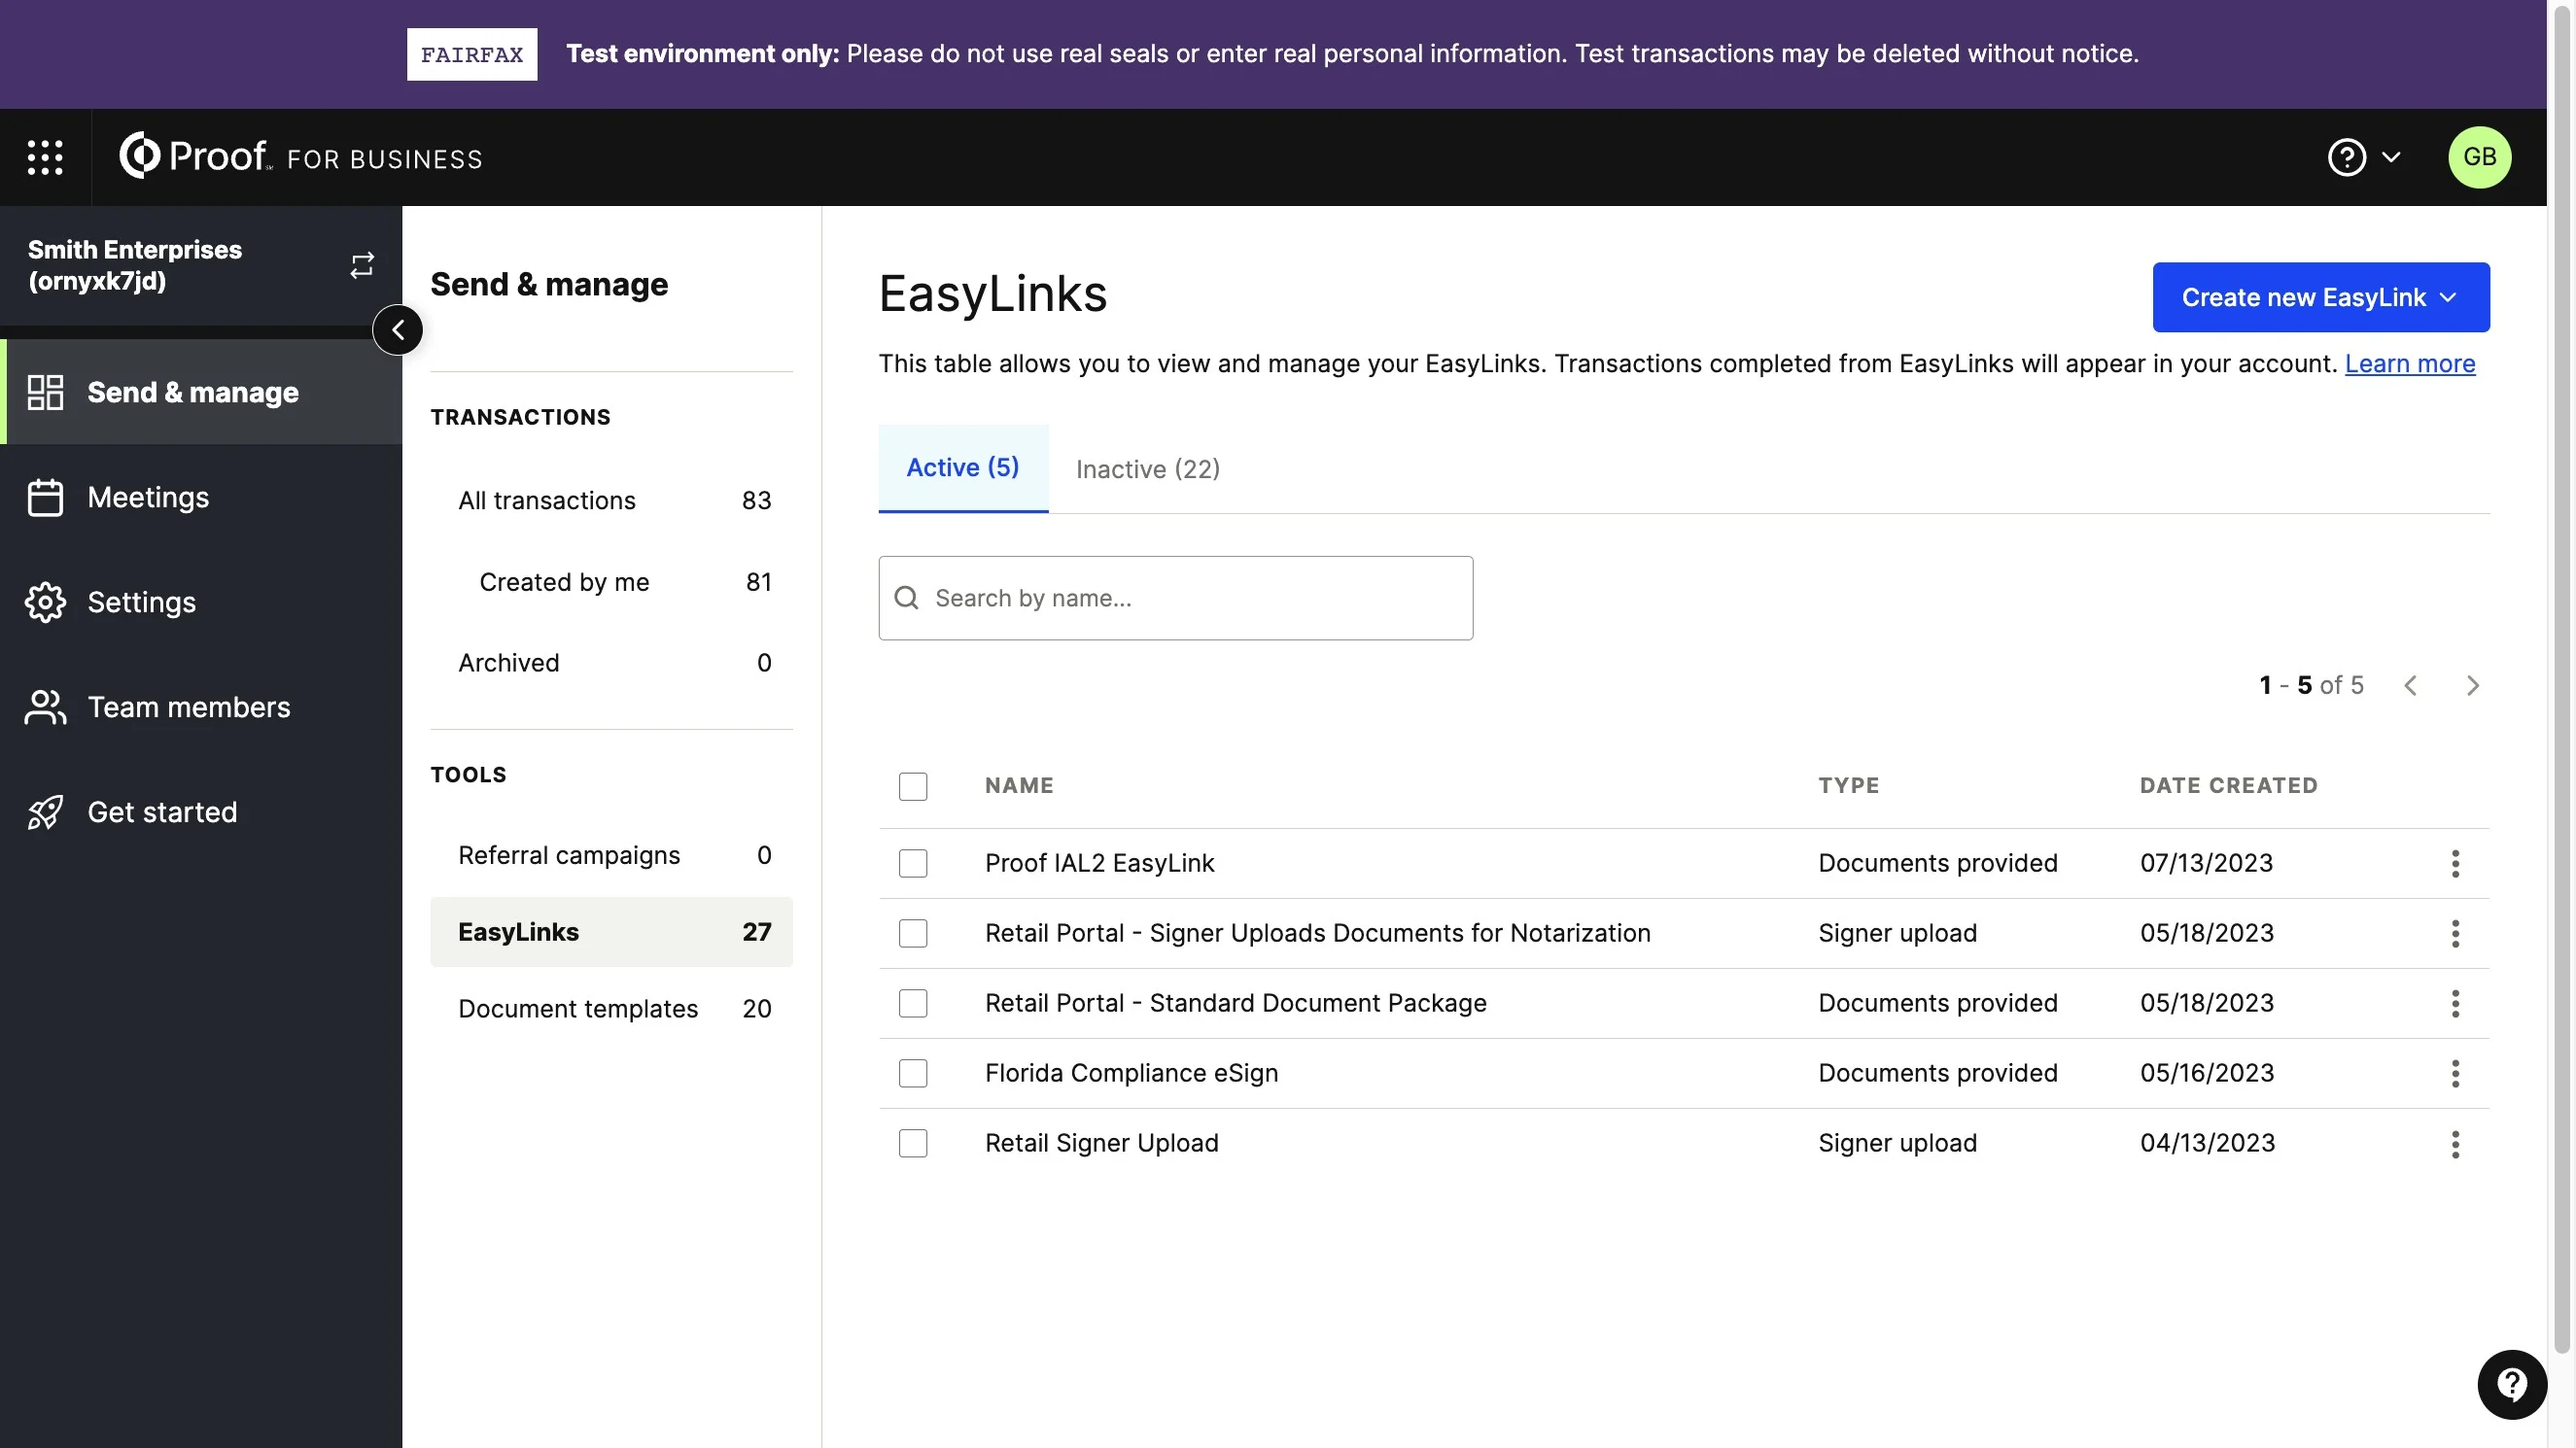2576x1448 pixels.
Task: Check the Retail Portal Standard Document Package checkbox
Action: [913, 1003]
